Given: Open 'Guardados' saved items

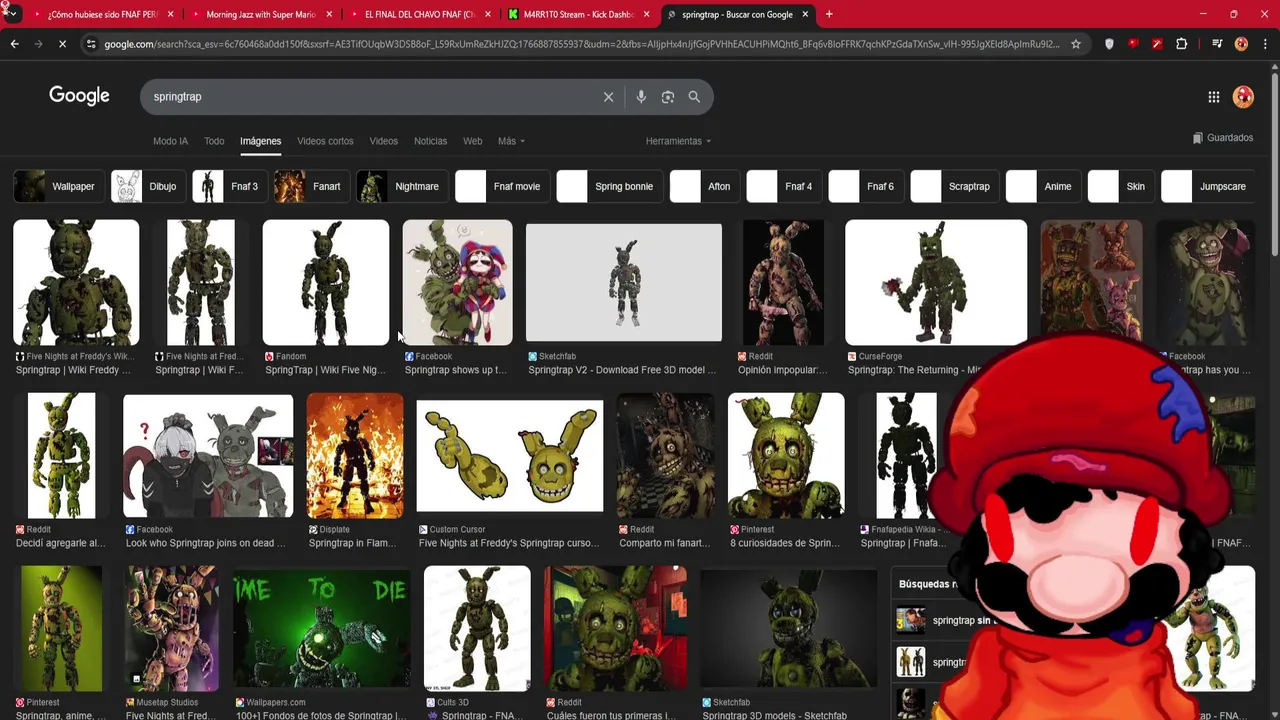Looking at the screenshot, I should tap(1222, 138).
